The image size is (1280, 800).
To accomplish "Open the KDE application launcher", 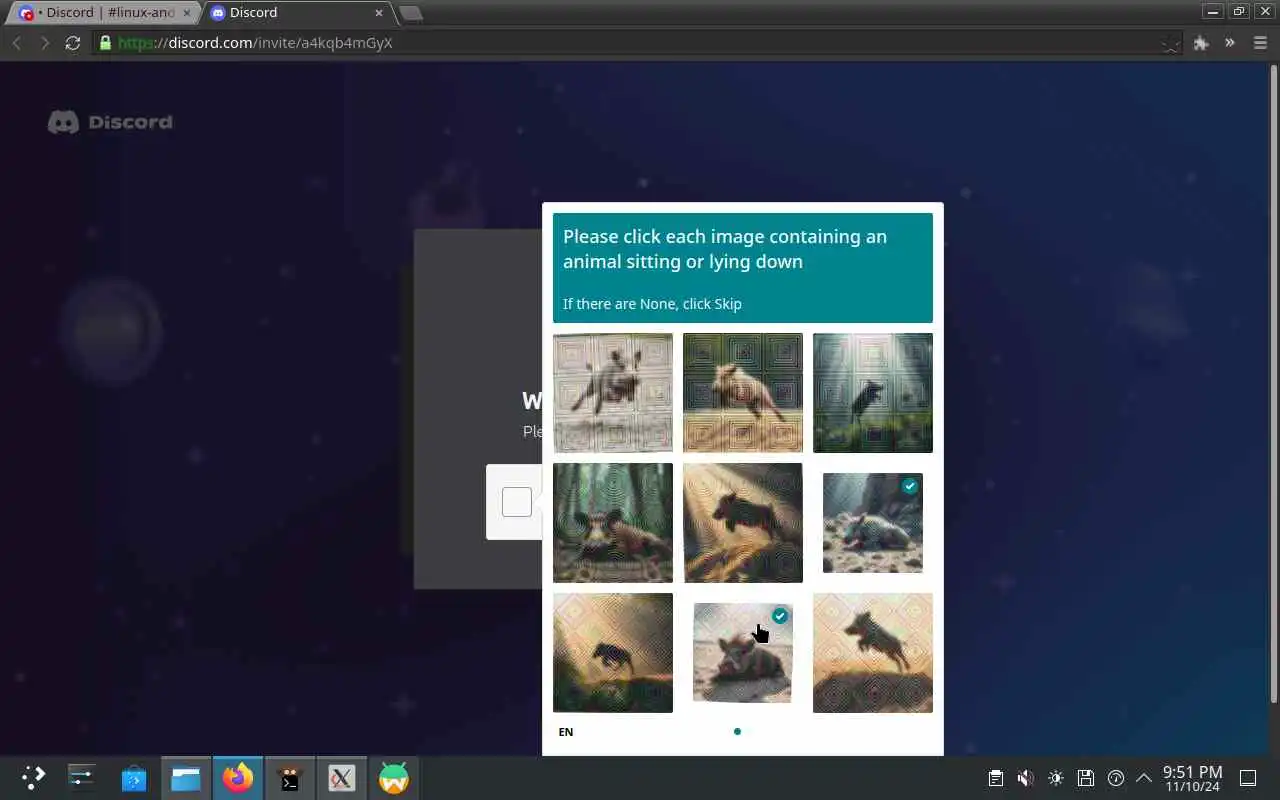I will pos(33,778).
